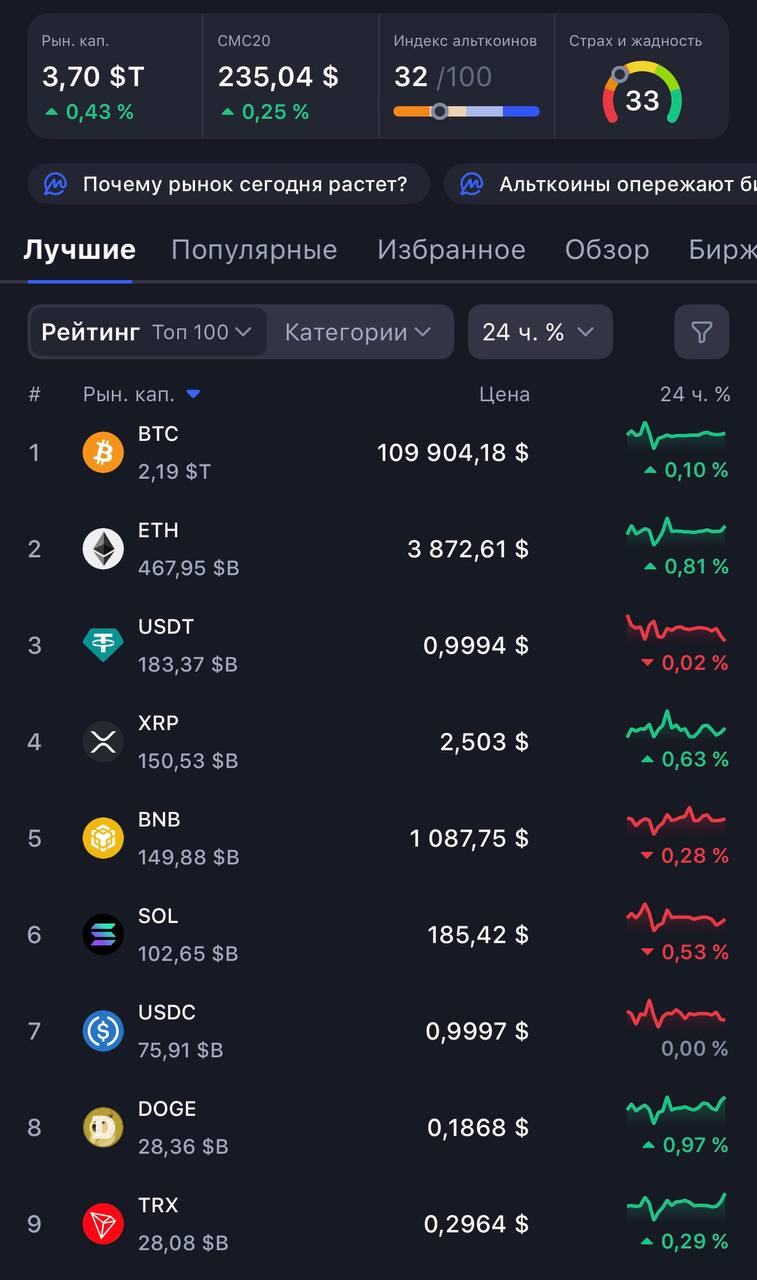Viewport: 757px width, 1280px height.
Task: Open the Обзор tab
Action: pos(607,250)
